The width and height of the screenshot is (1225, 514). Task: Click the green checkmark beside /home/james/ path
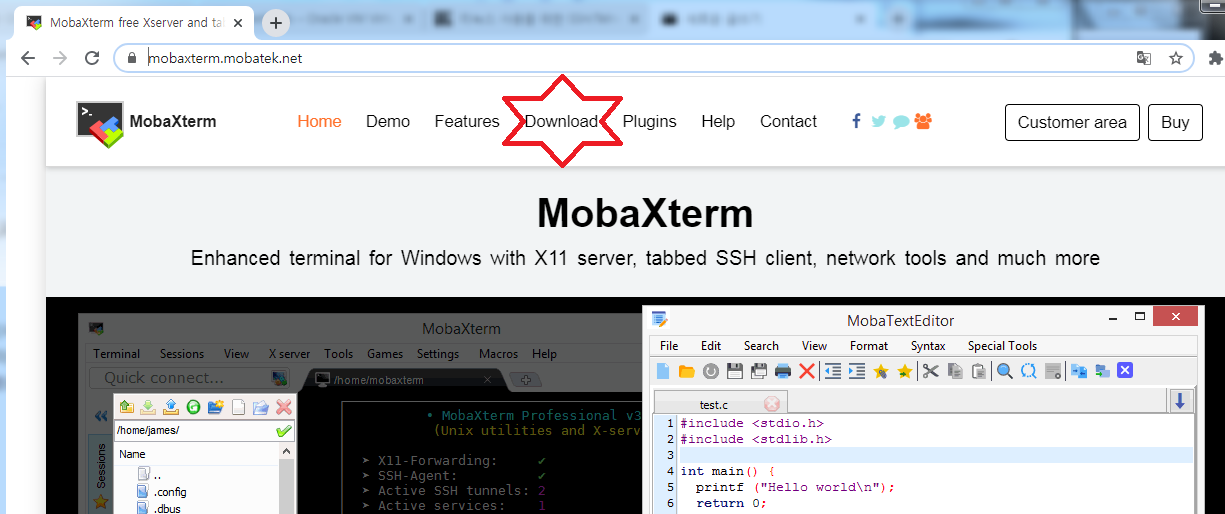click(x=283, y=431)
